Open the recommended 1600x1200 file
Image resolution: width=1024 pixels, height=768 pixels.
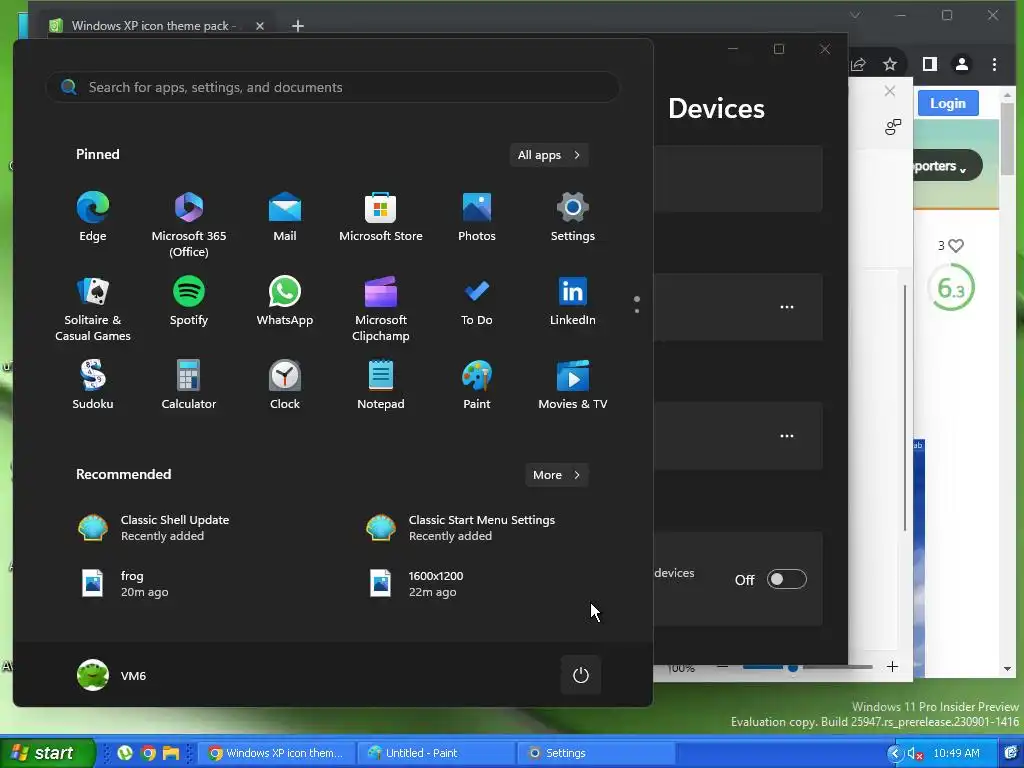pos(417,584)
